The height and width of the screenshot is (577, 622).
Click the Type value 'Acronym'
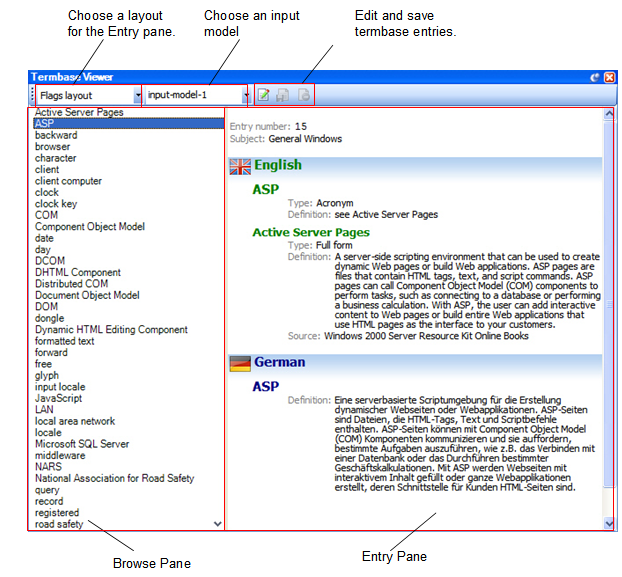pyautogui.click(x=334, y=203)
